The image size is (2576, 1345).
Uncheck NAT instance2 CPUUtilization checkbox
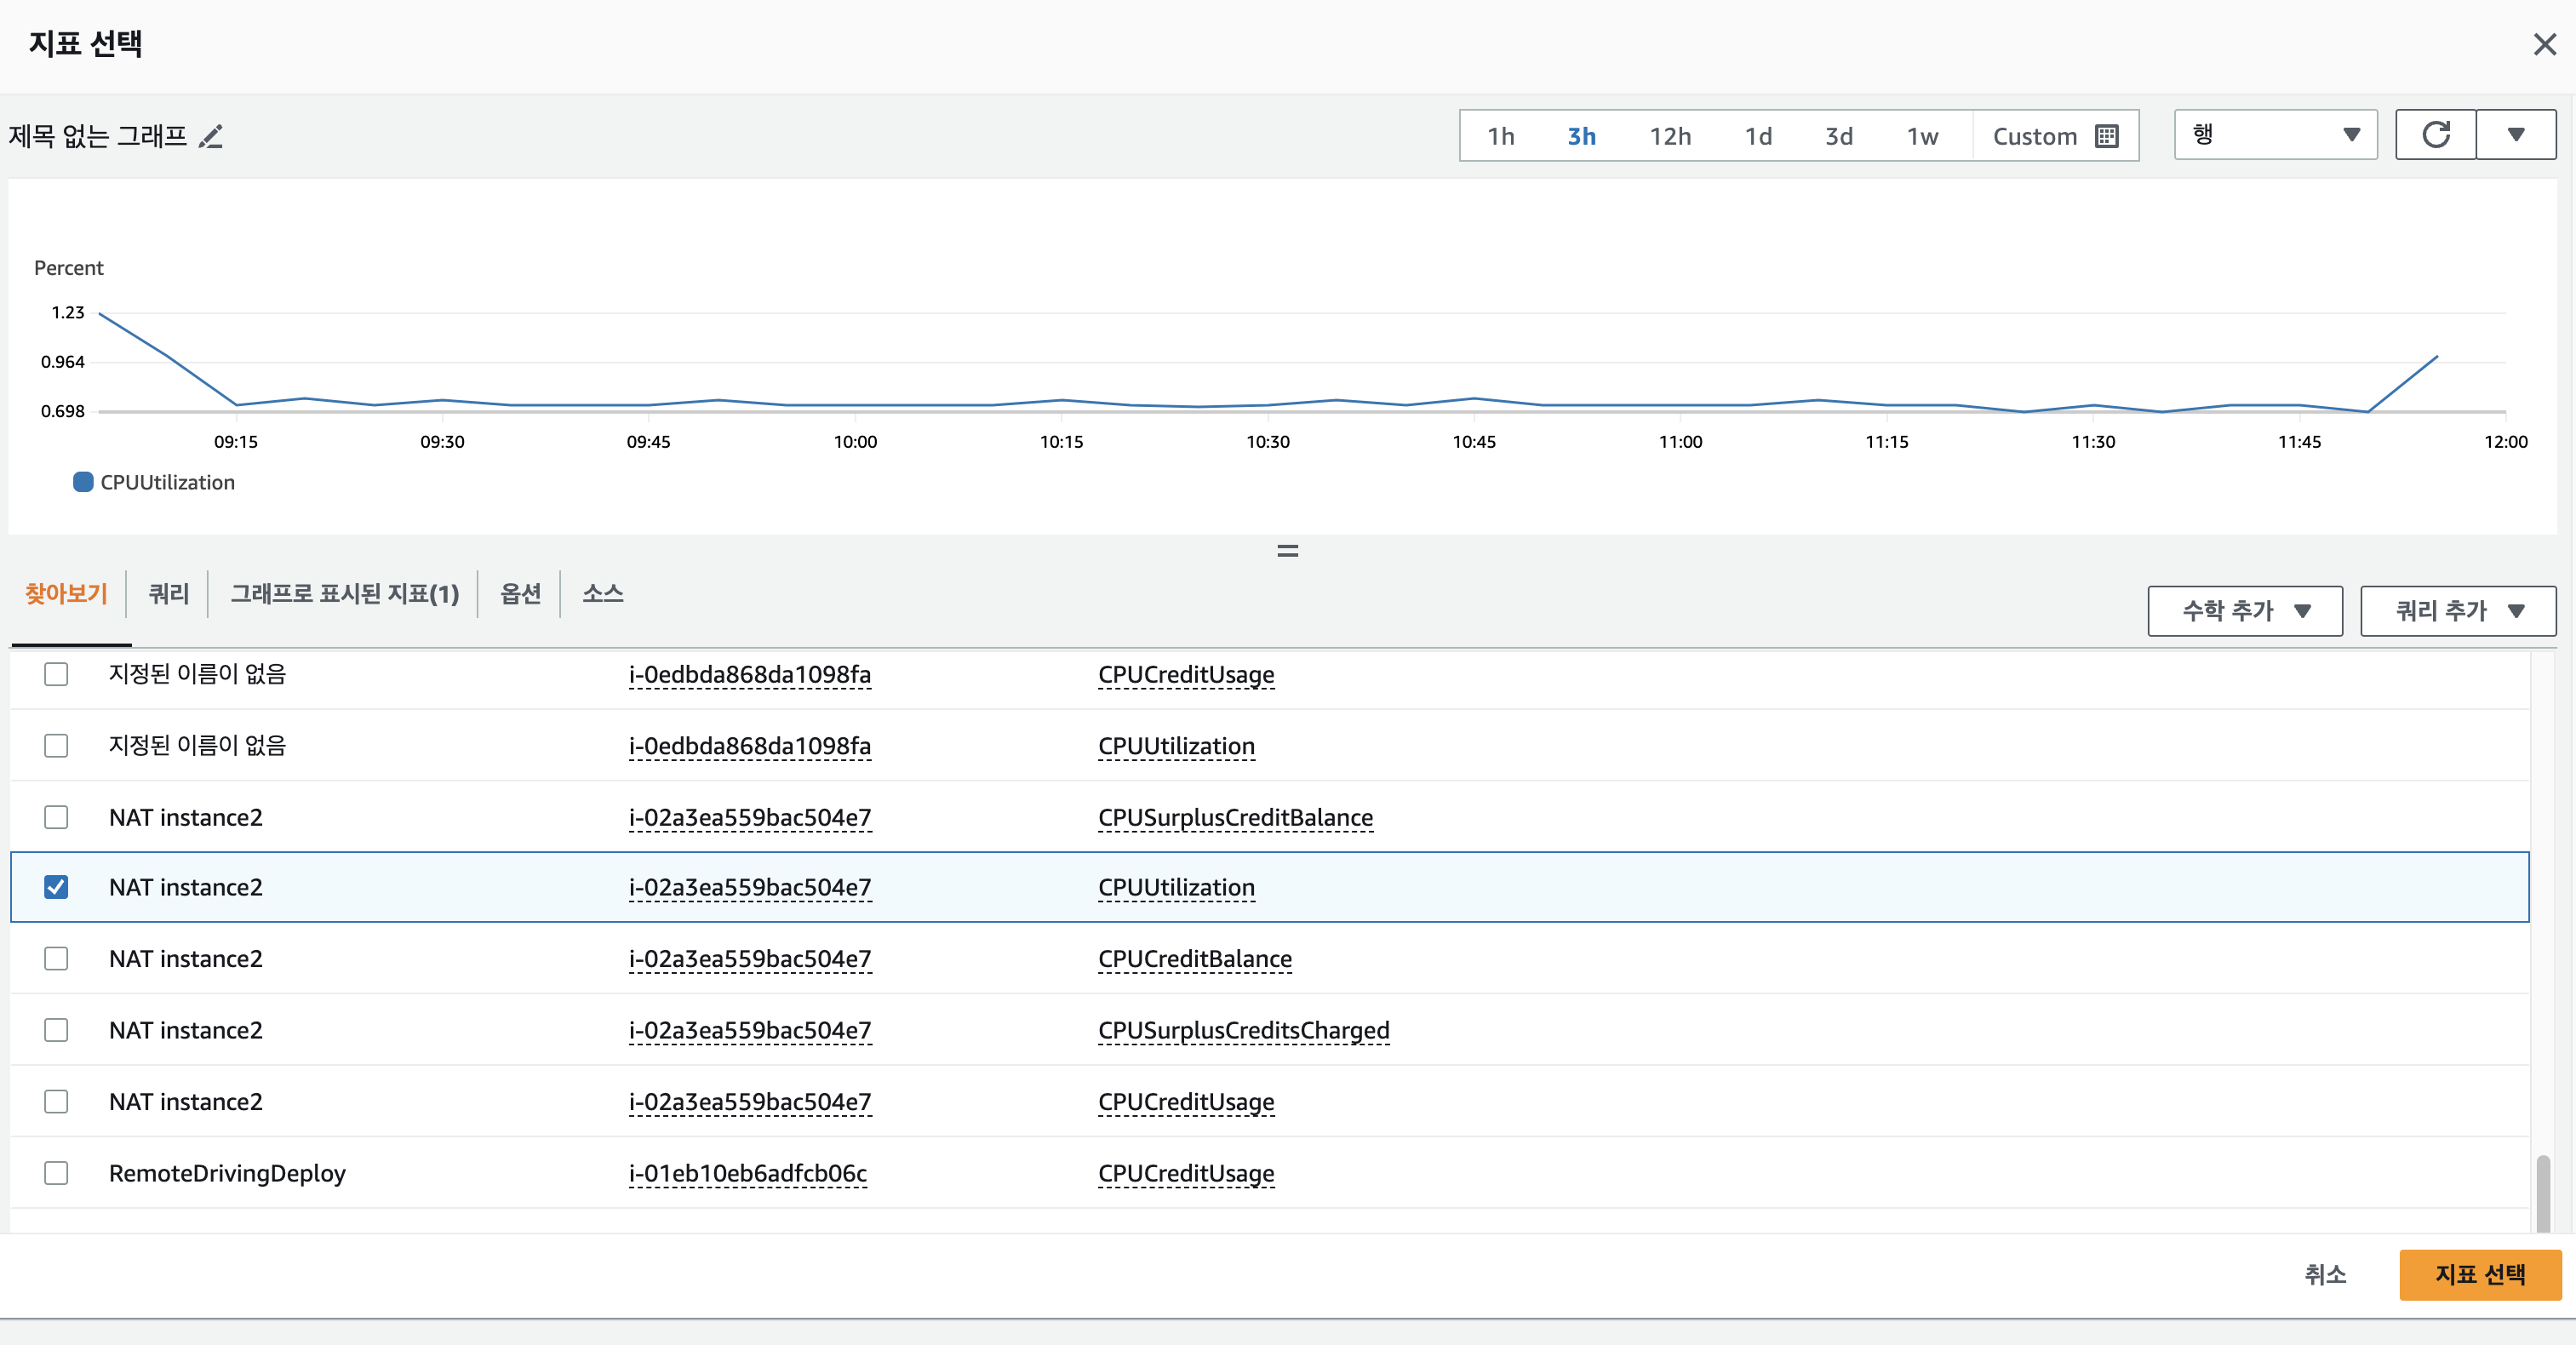[56, 887]
